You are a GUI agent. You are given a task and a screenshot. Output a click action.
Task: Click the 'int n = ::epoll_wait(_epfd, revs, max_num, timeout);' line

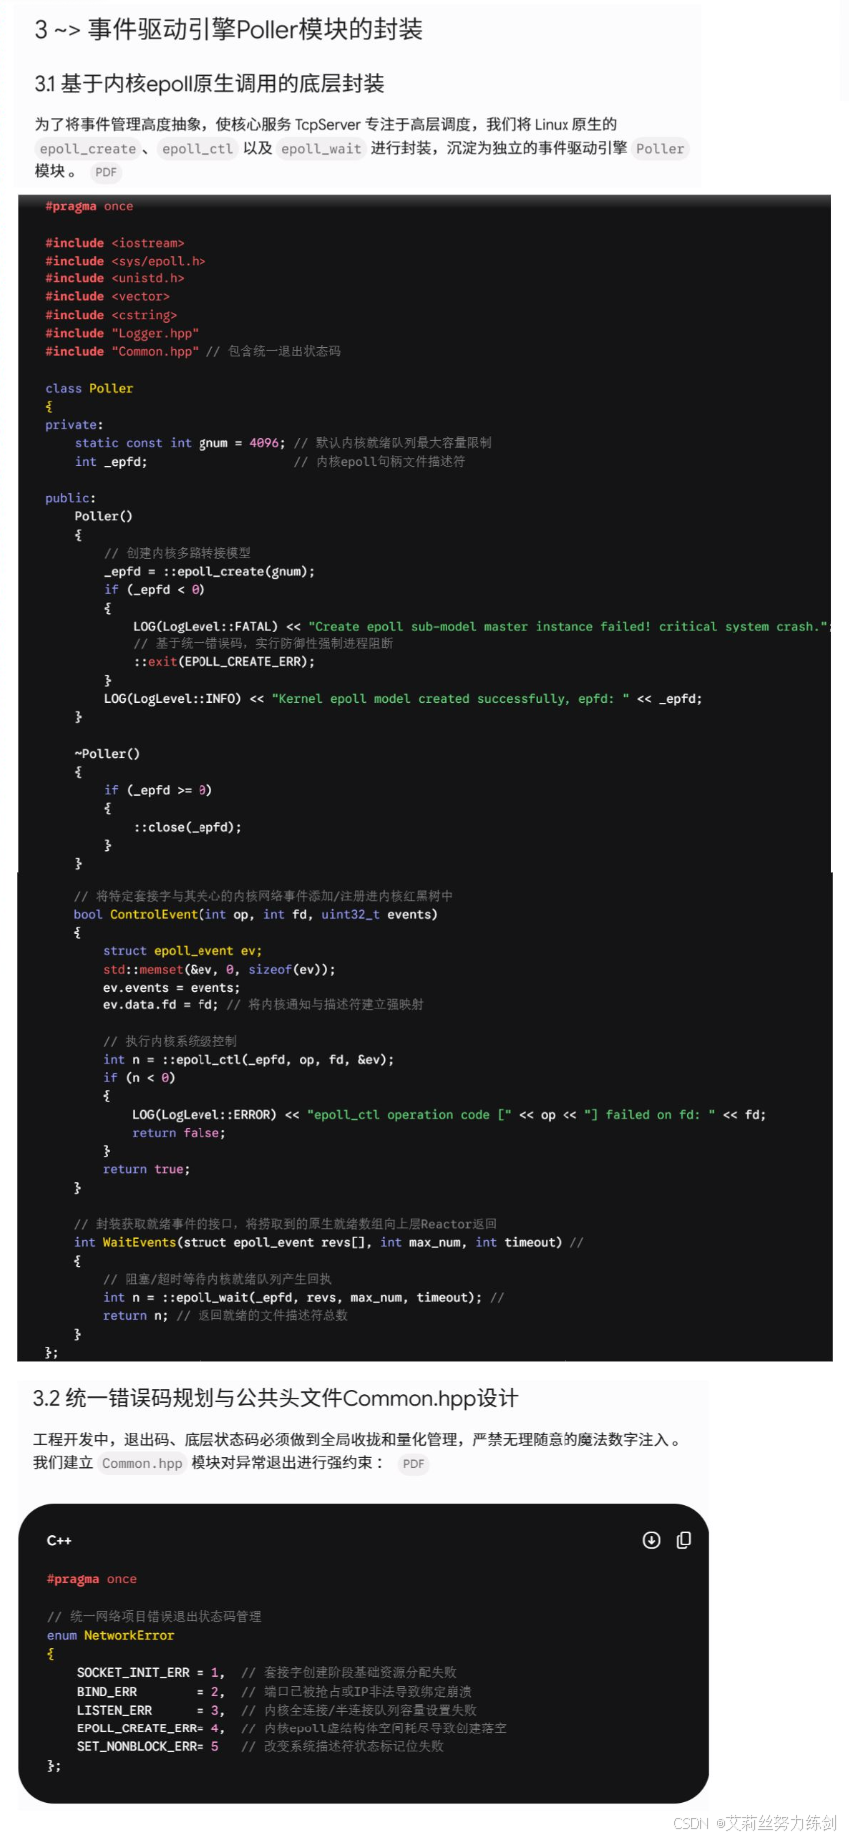[x=292, y=1297]
